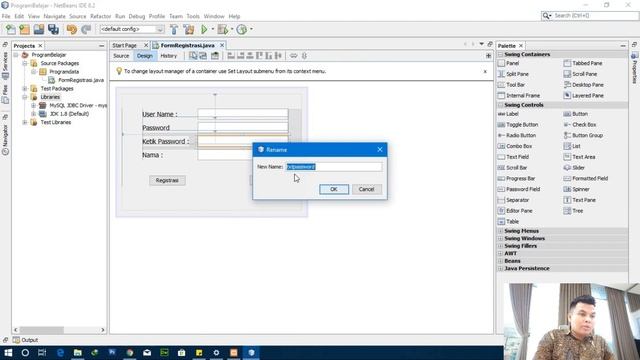The width and height of the screenshot is (640, 360).
Task: Dismiss the layout manager hint bar
Action: coord(485,71)
